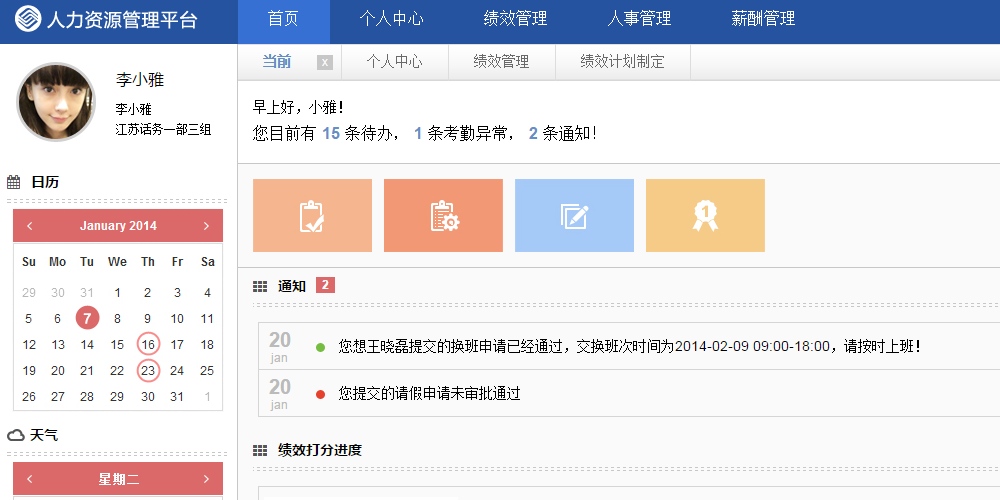The width and height of the screenshot is (1000, 500).
Task: Open 绩效管理 in top navigation
Action: click(x=515, y=19)
